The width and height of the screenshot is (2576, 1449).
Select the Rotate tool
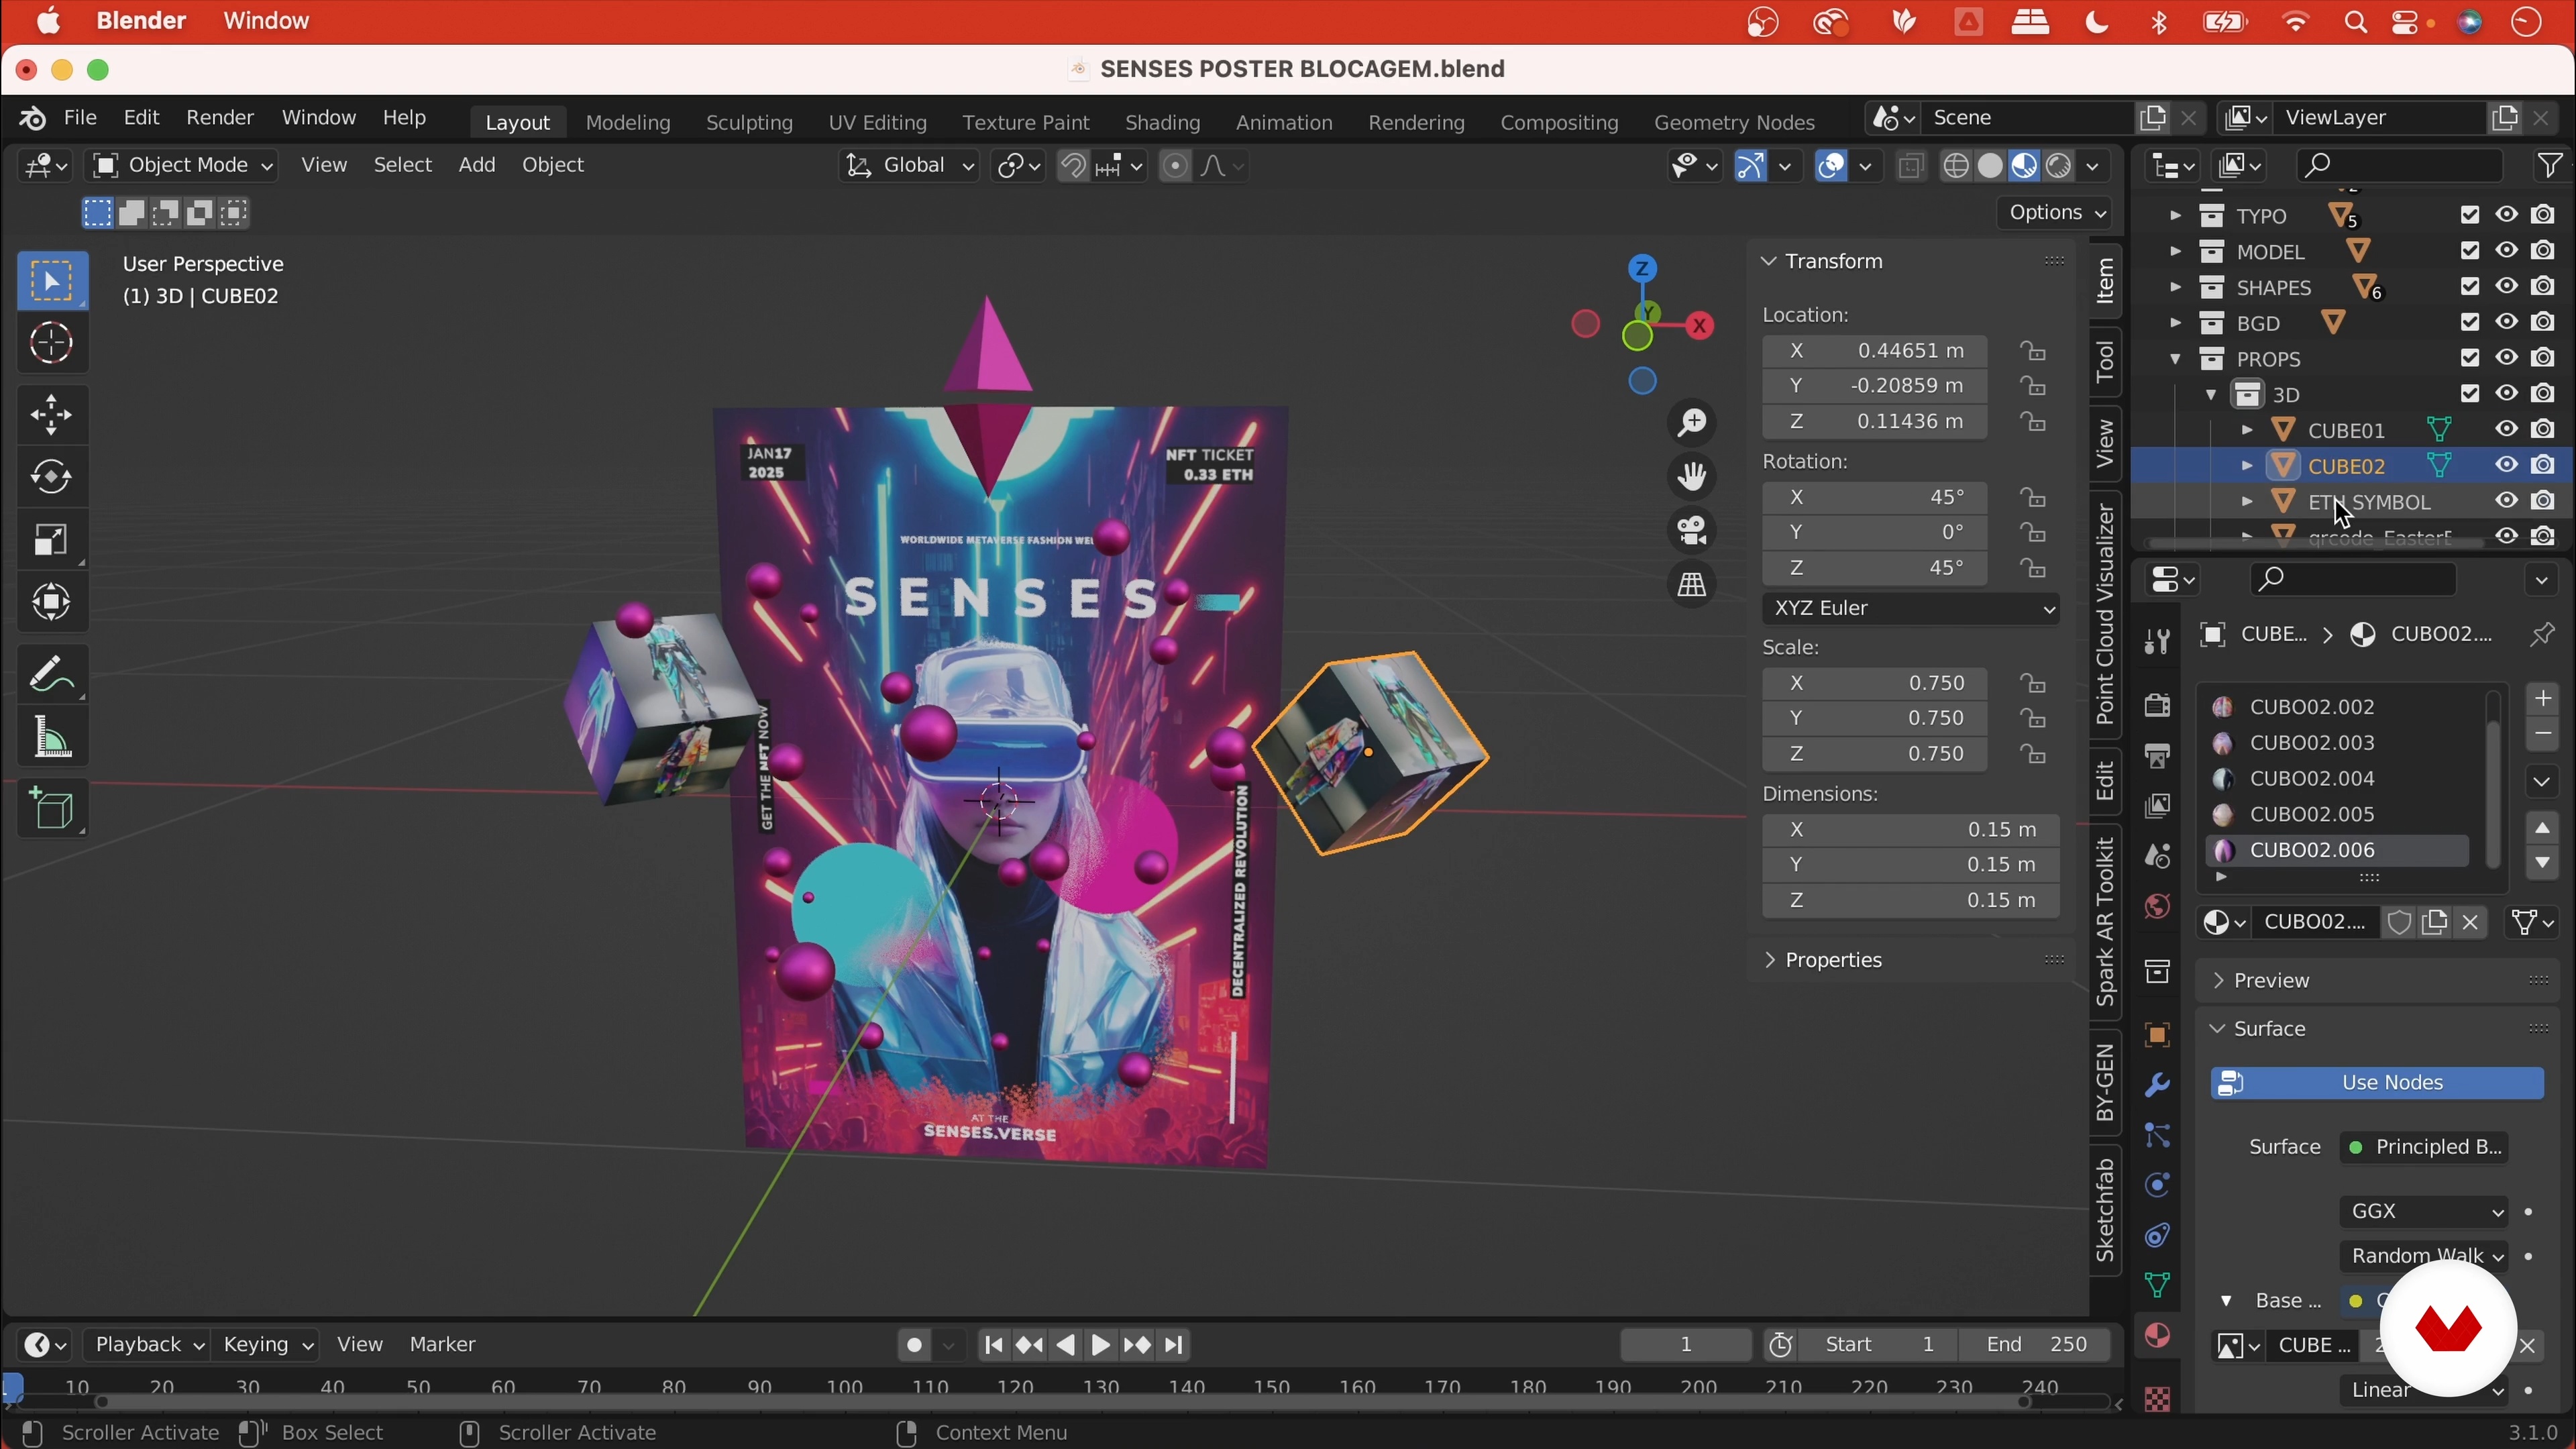pos(52,477)
